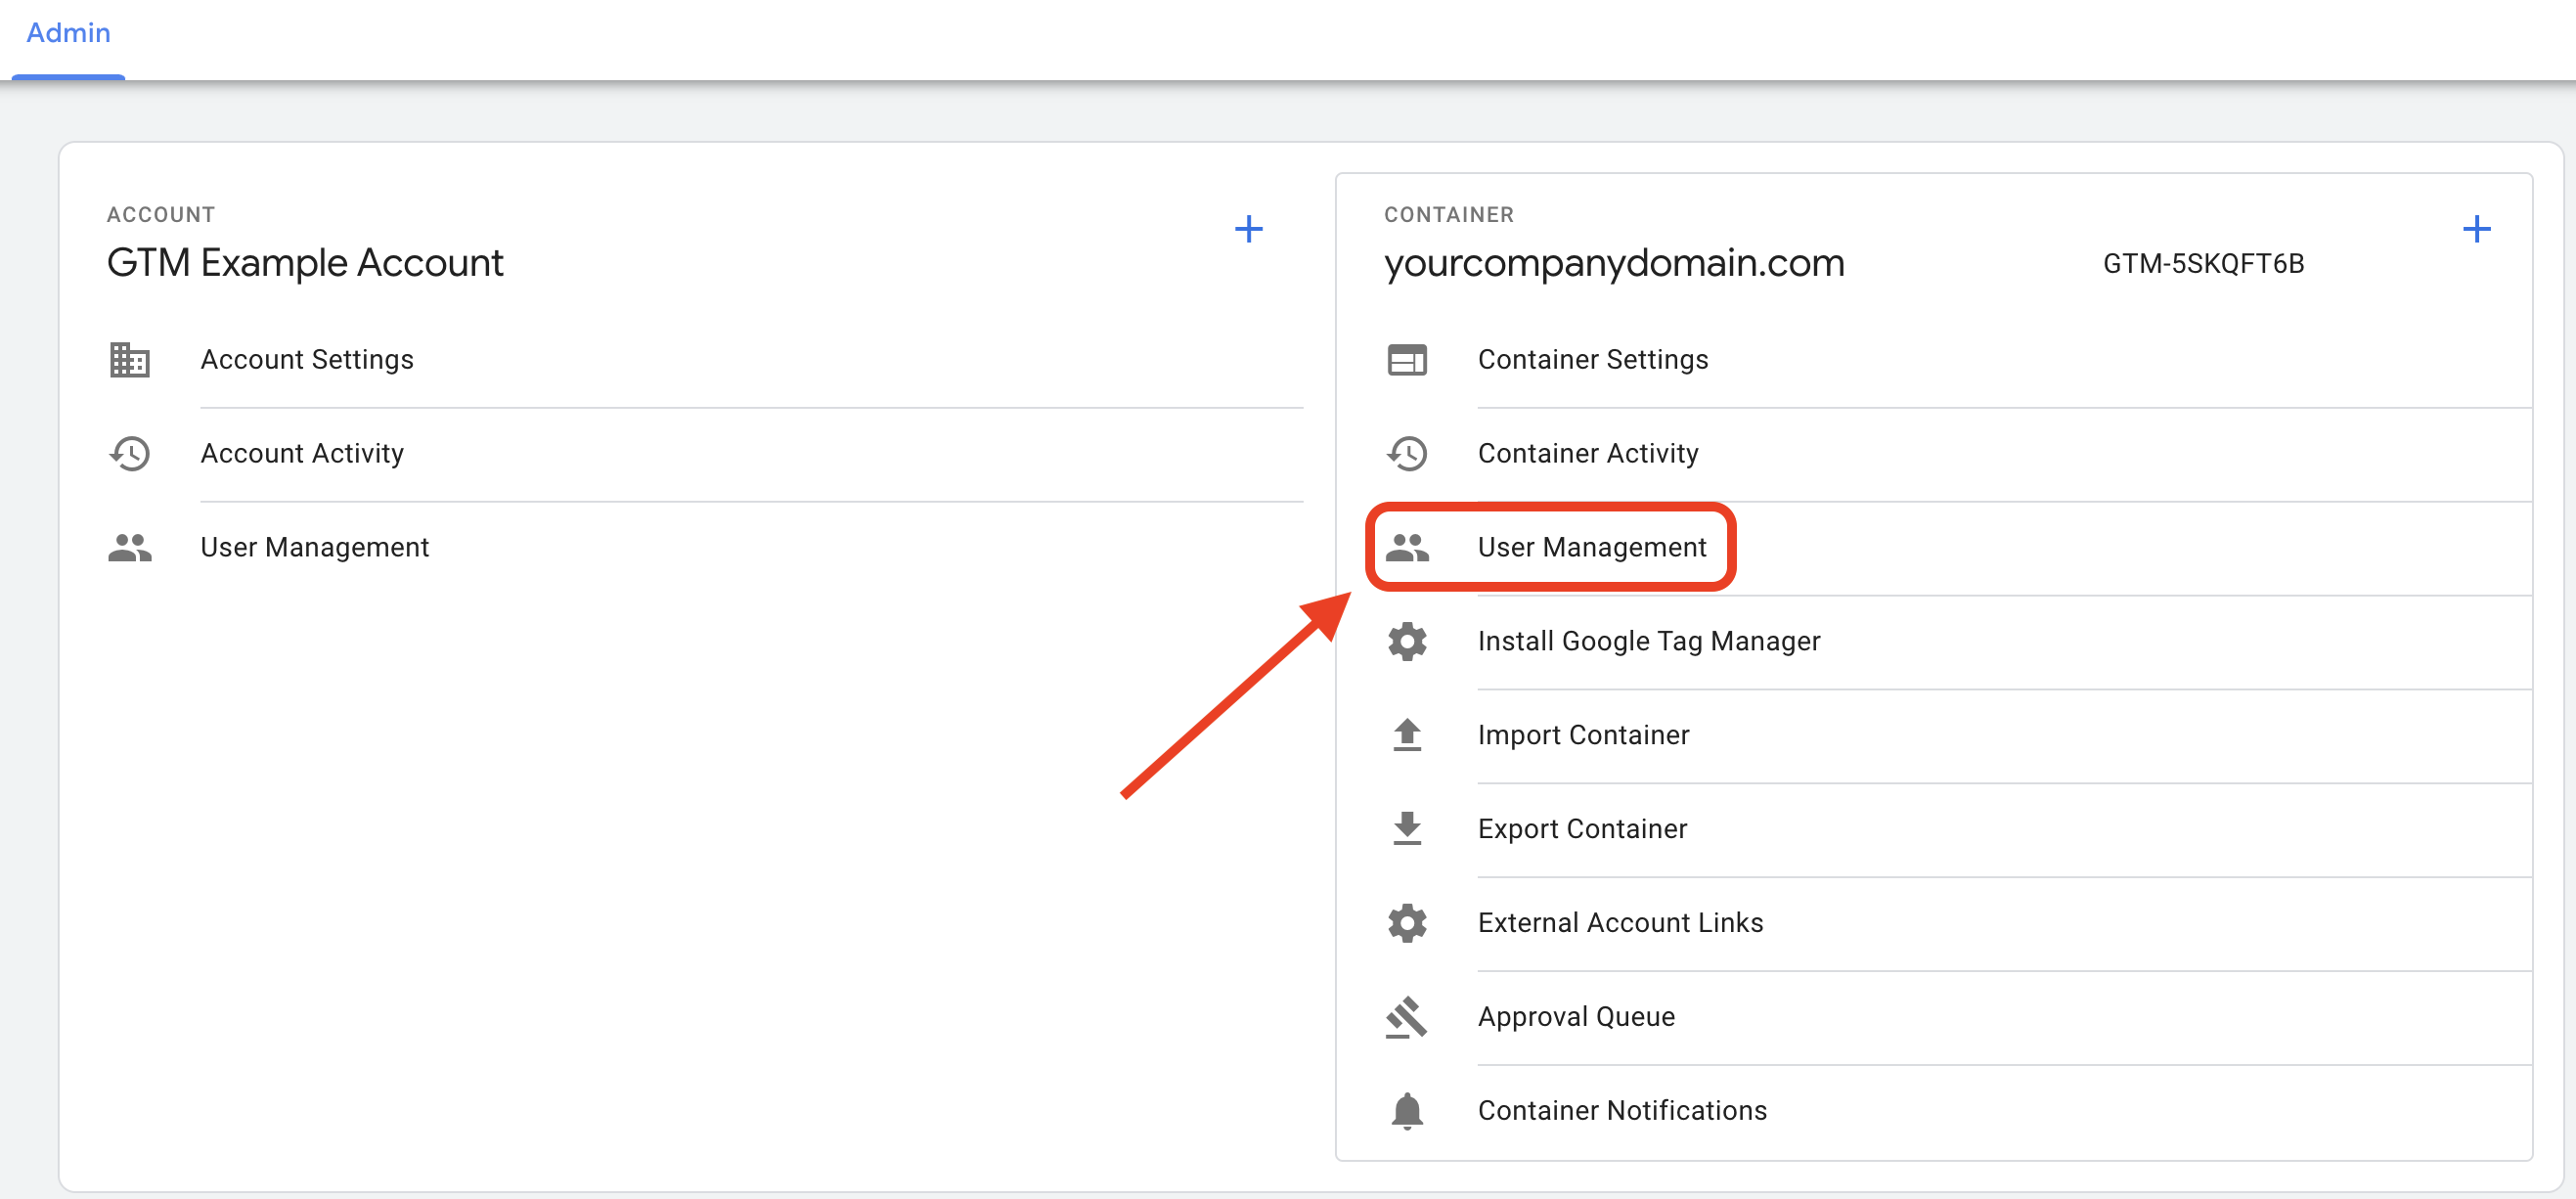Select GTM-5SKQFT6B container ID text

2203,264
